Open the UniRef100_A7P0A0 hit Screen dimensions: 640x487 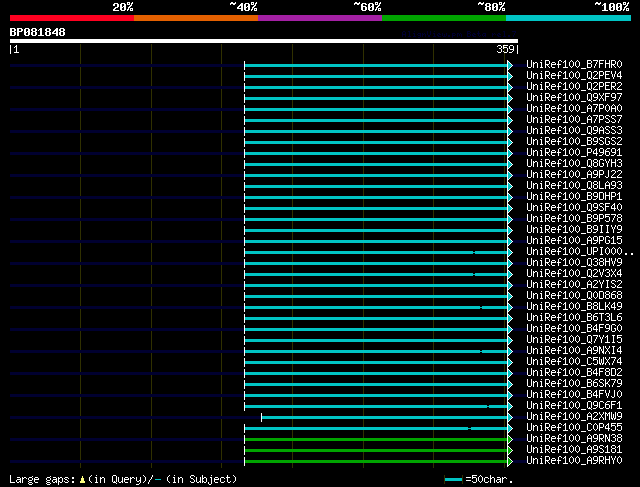574,109
